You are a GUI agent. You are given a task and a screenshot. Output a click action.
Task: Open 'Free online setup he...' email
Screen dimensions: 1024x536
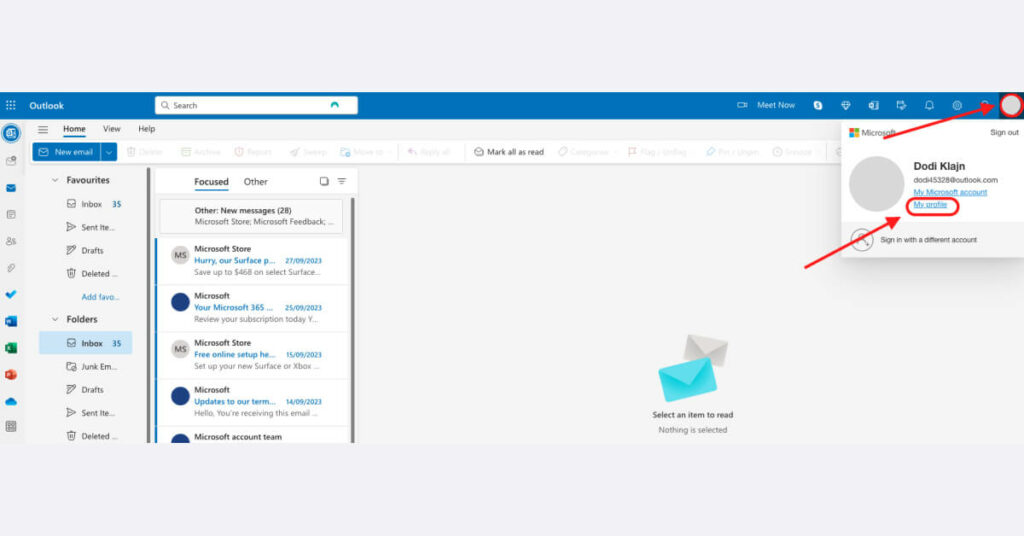click(253, 355)
